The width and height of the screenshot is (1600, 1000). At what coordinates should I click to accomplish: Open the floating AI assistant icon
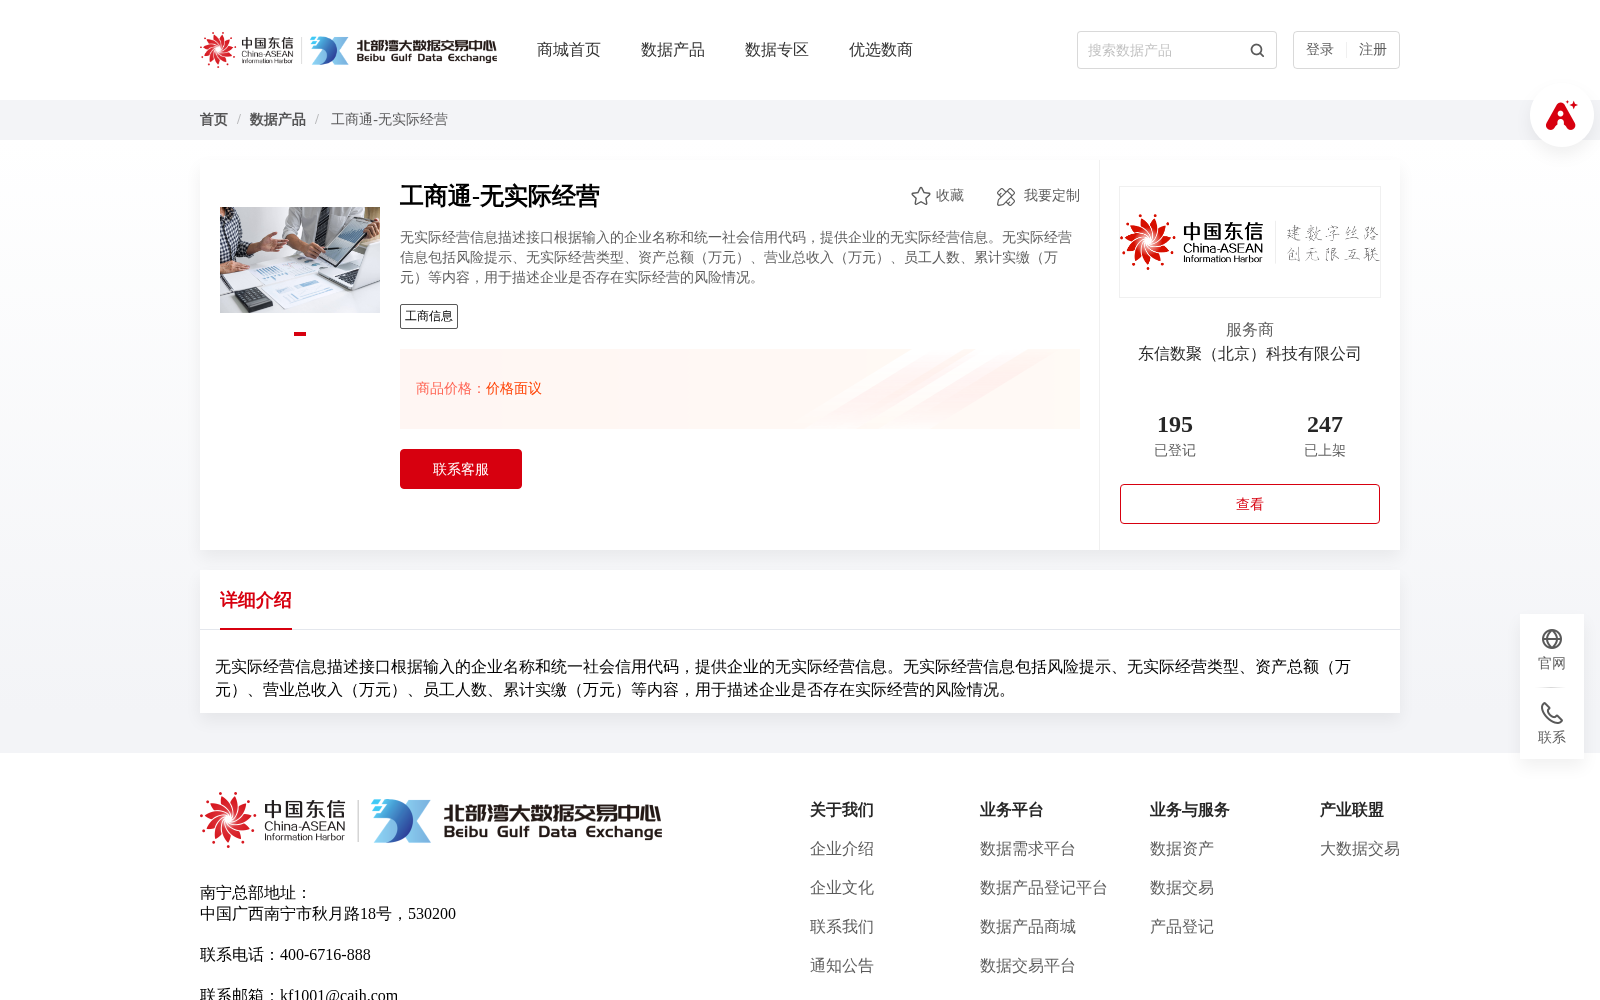tap(1561, 116)
